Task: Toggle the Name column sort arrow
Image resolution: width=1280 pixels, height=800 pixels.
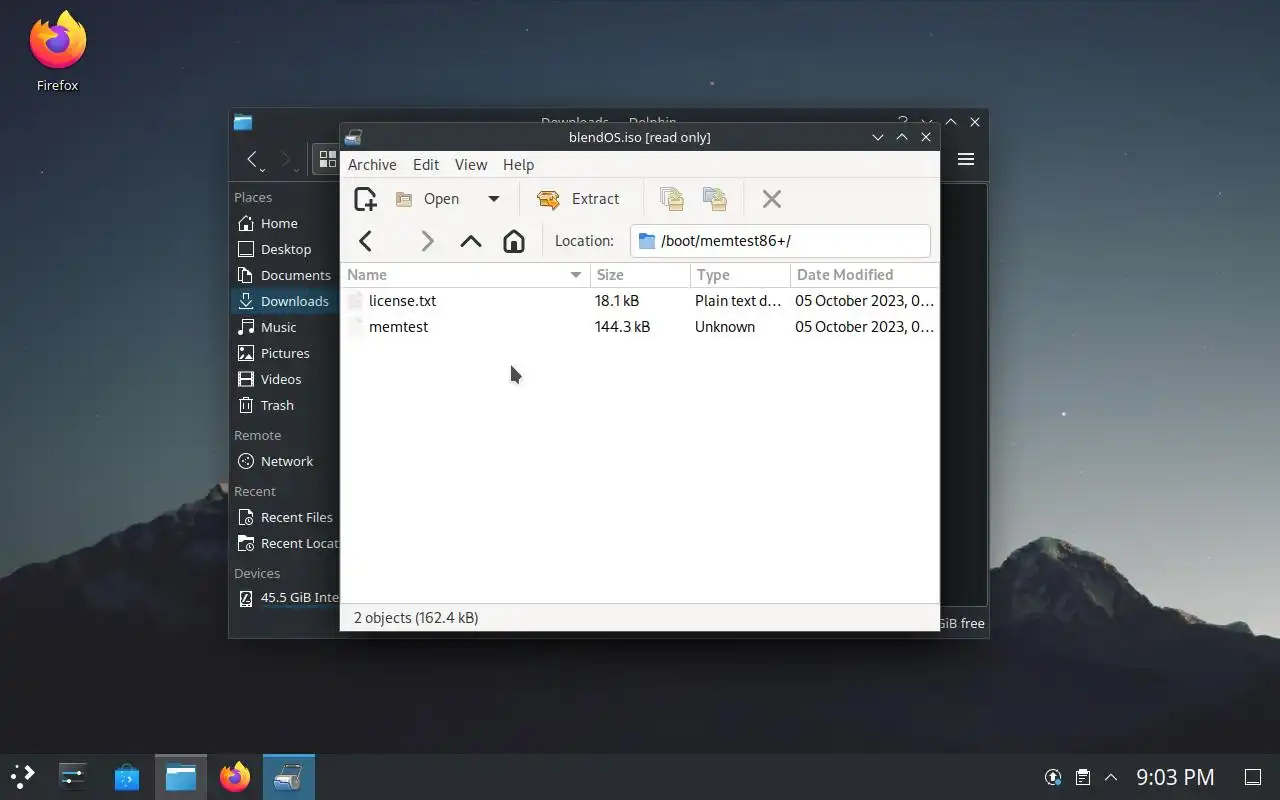Action: coord(576,275)
